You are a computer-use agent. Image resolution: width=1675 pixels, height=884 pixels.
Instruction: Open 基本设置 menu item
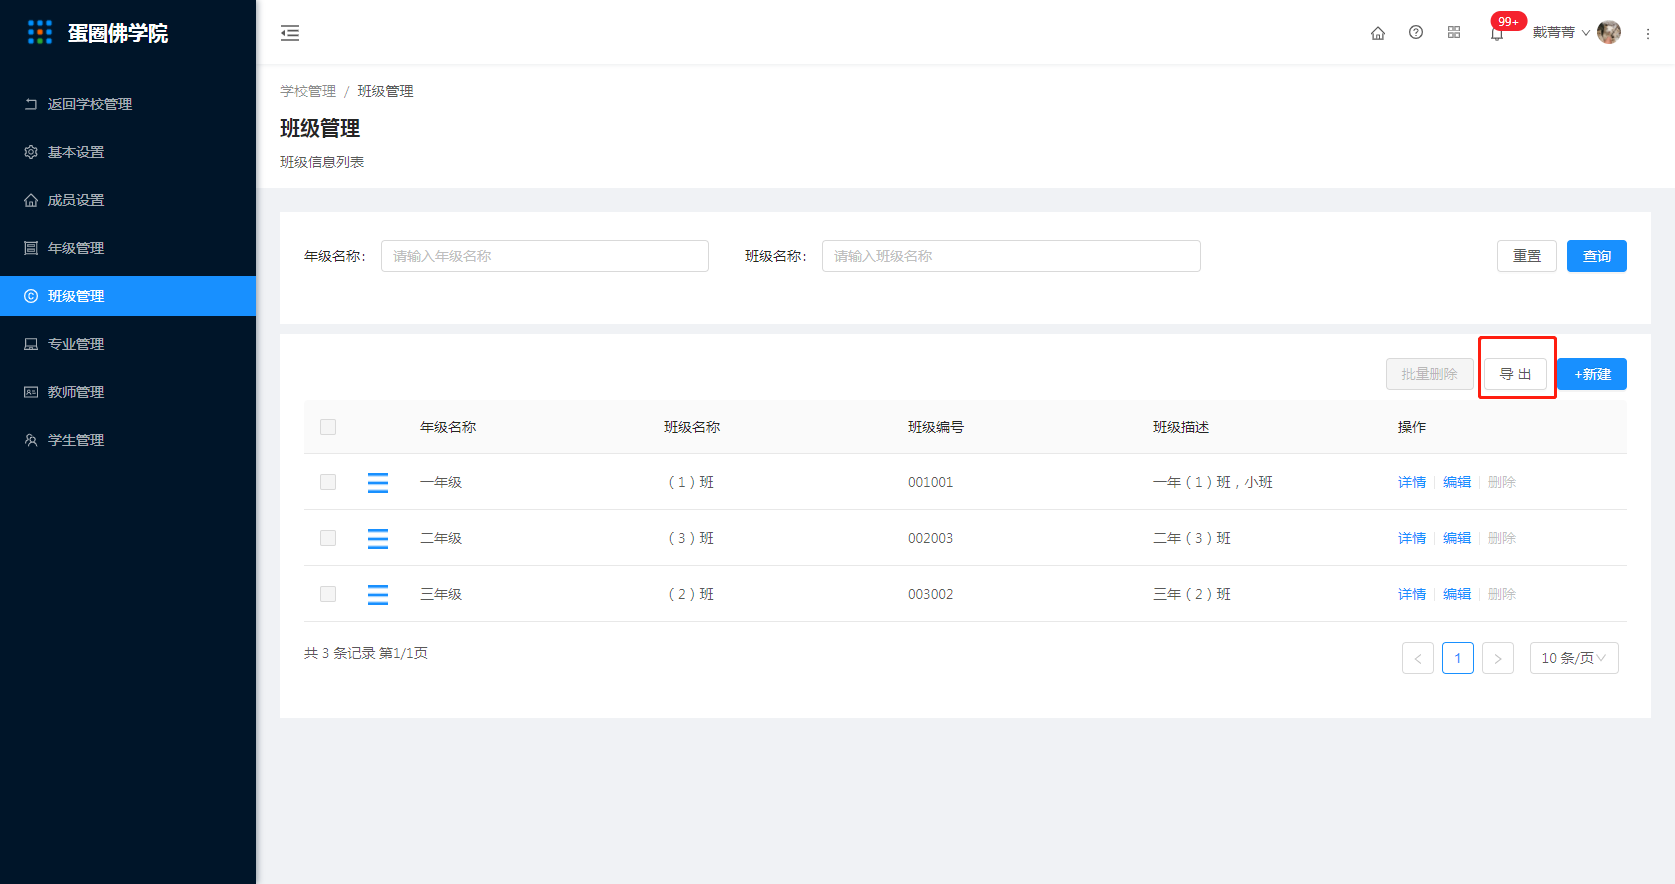coord(128,152)
